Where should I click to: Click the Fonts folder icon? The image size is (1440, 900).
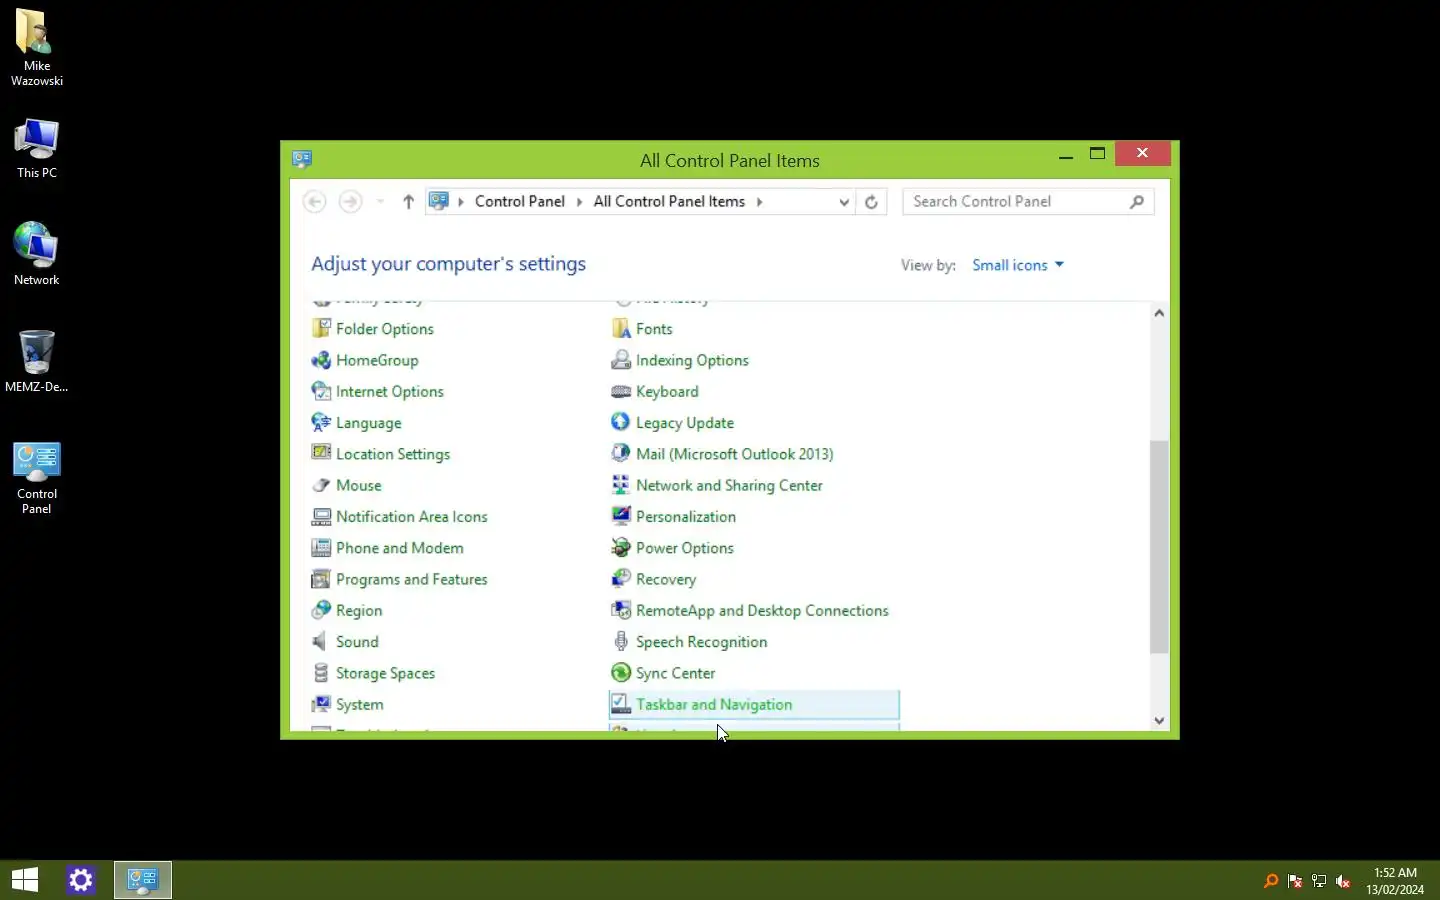click(621, 328)
